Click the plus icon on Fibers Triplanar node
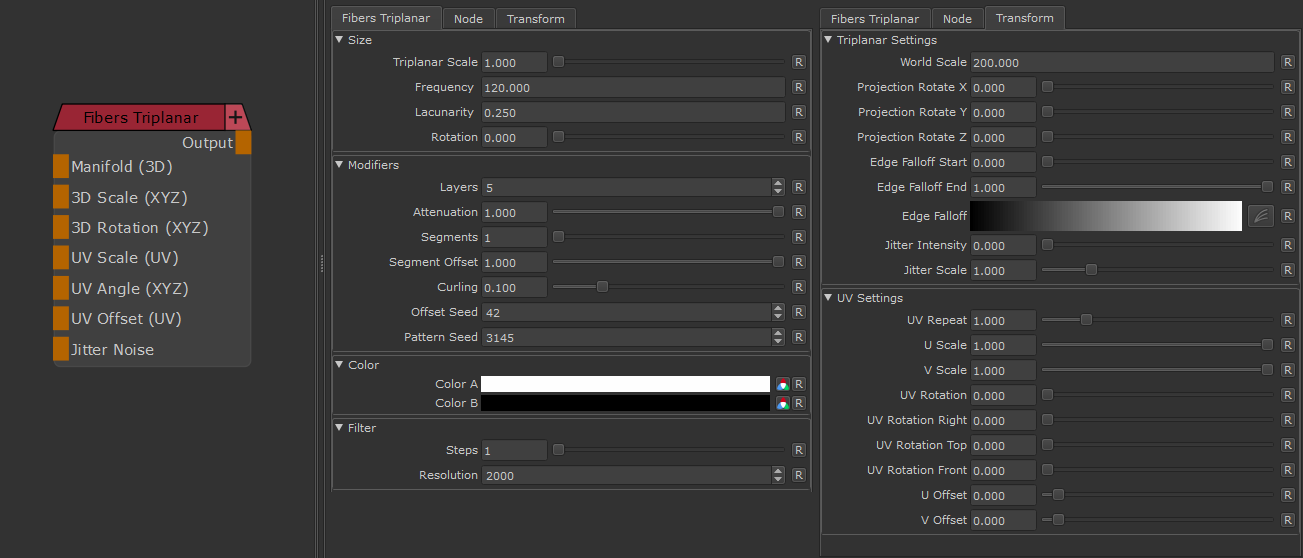The image size is (1303, 558). coord(236,117)
